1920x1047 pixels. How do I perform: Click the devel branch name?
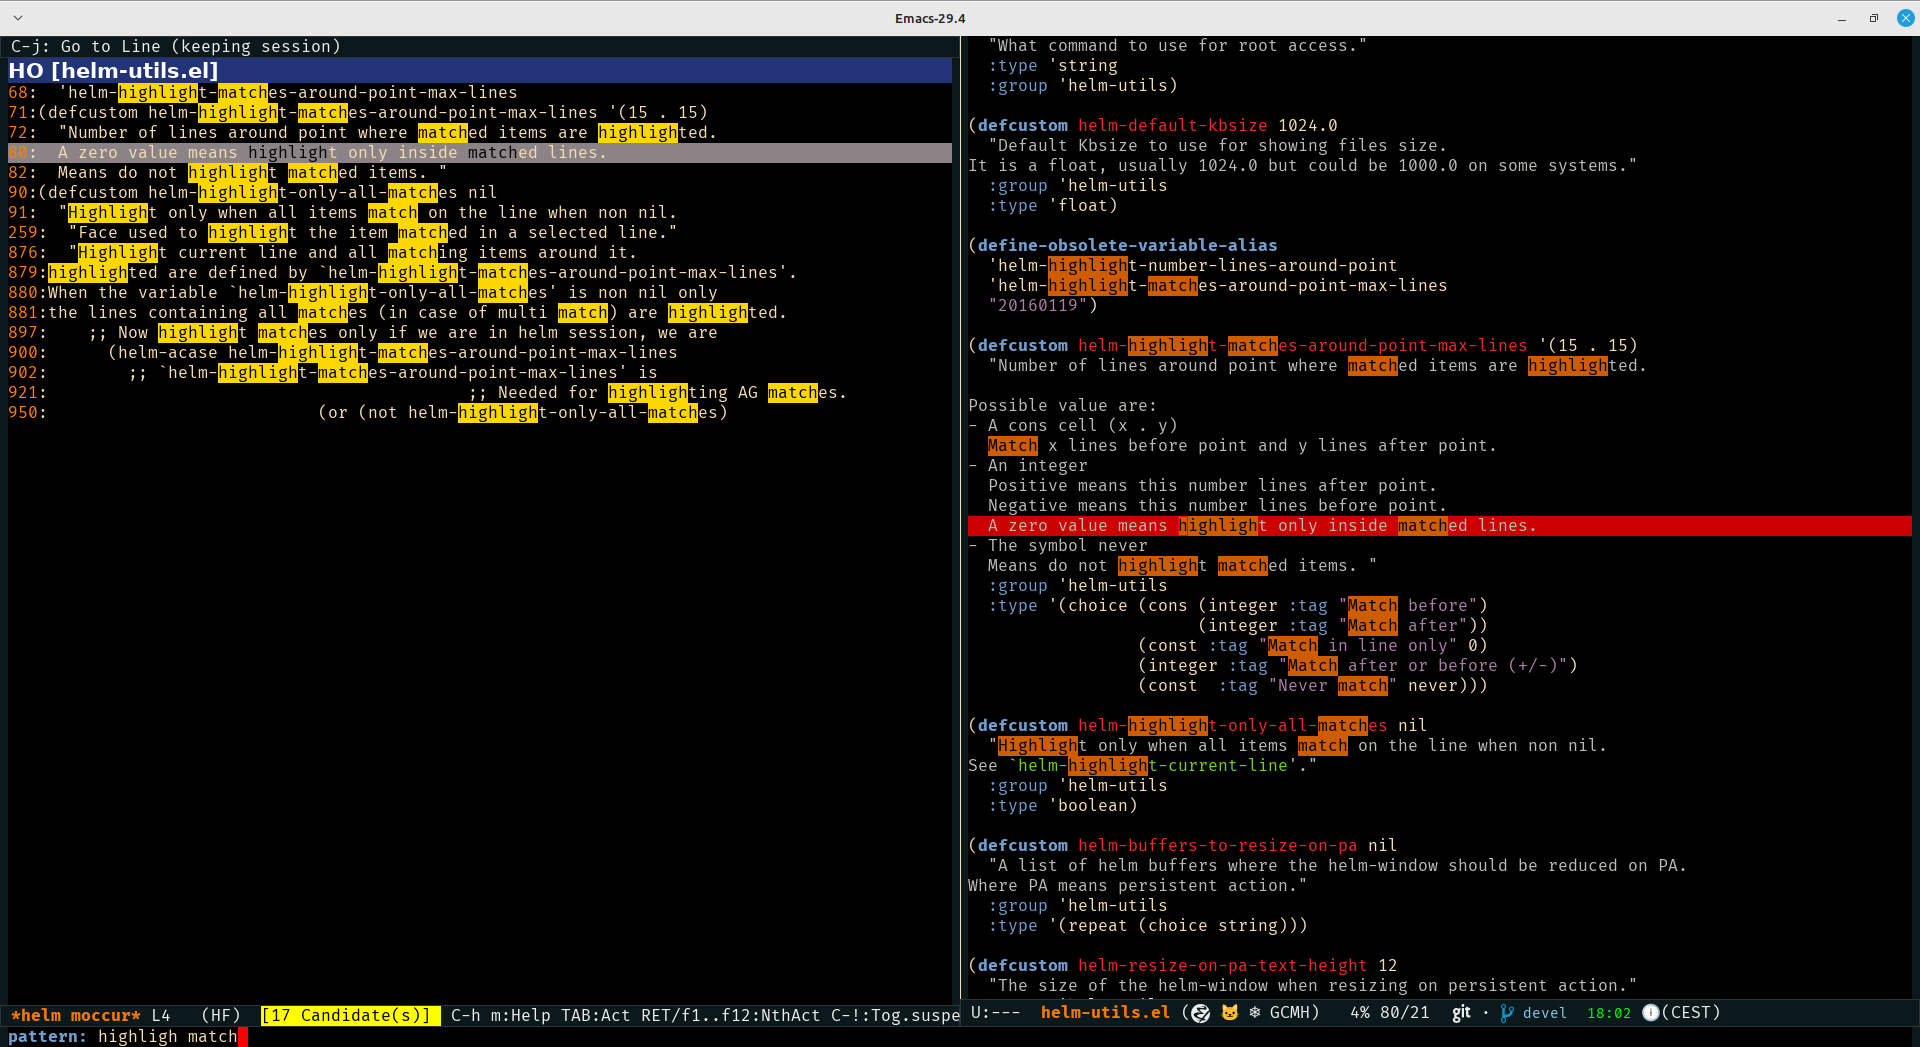1545,1013
